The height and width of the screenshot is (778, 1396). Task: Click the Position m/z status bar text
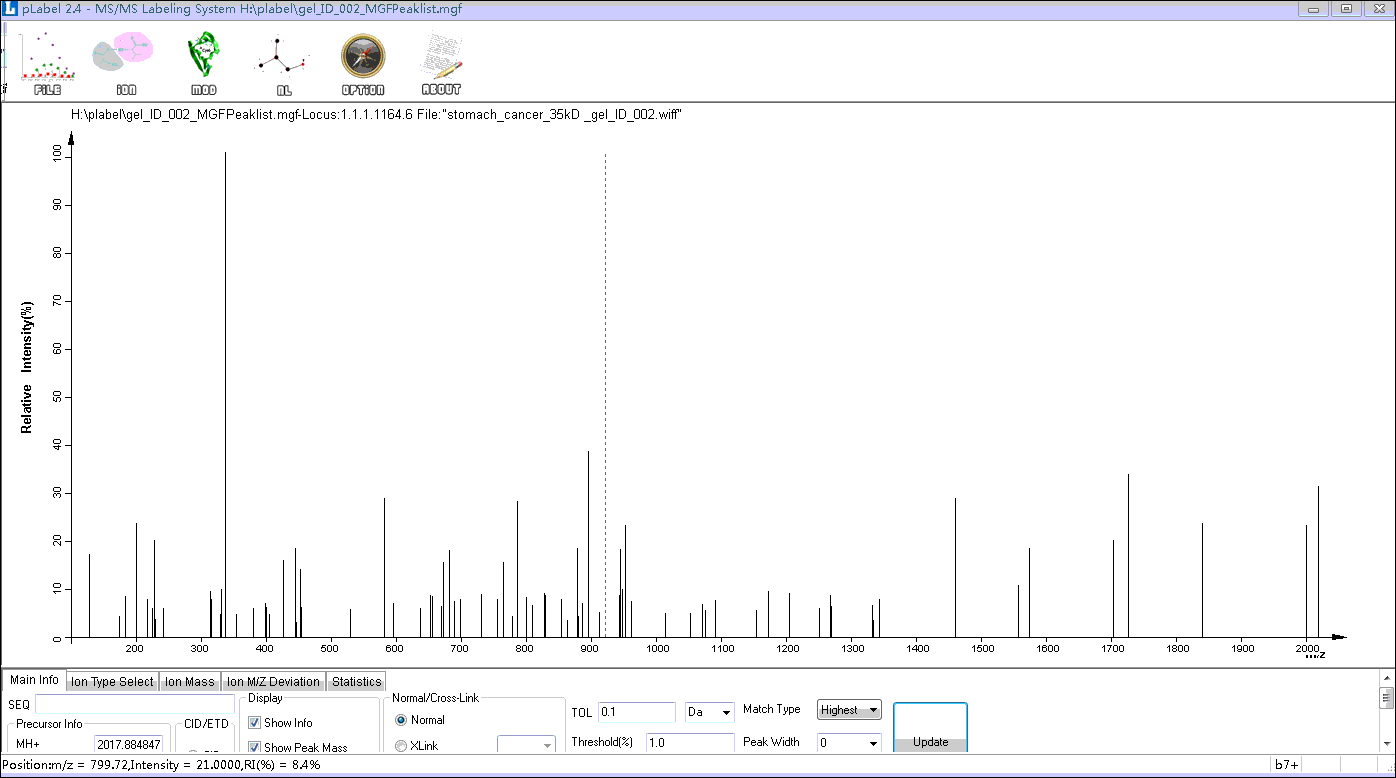click(161, 765)
